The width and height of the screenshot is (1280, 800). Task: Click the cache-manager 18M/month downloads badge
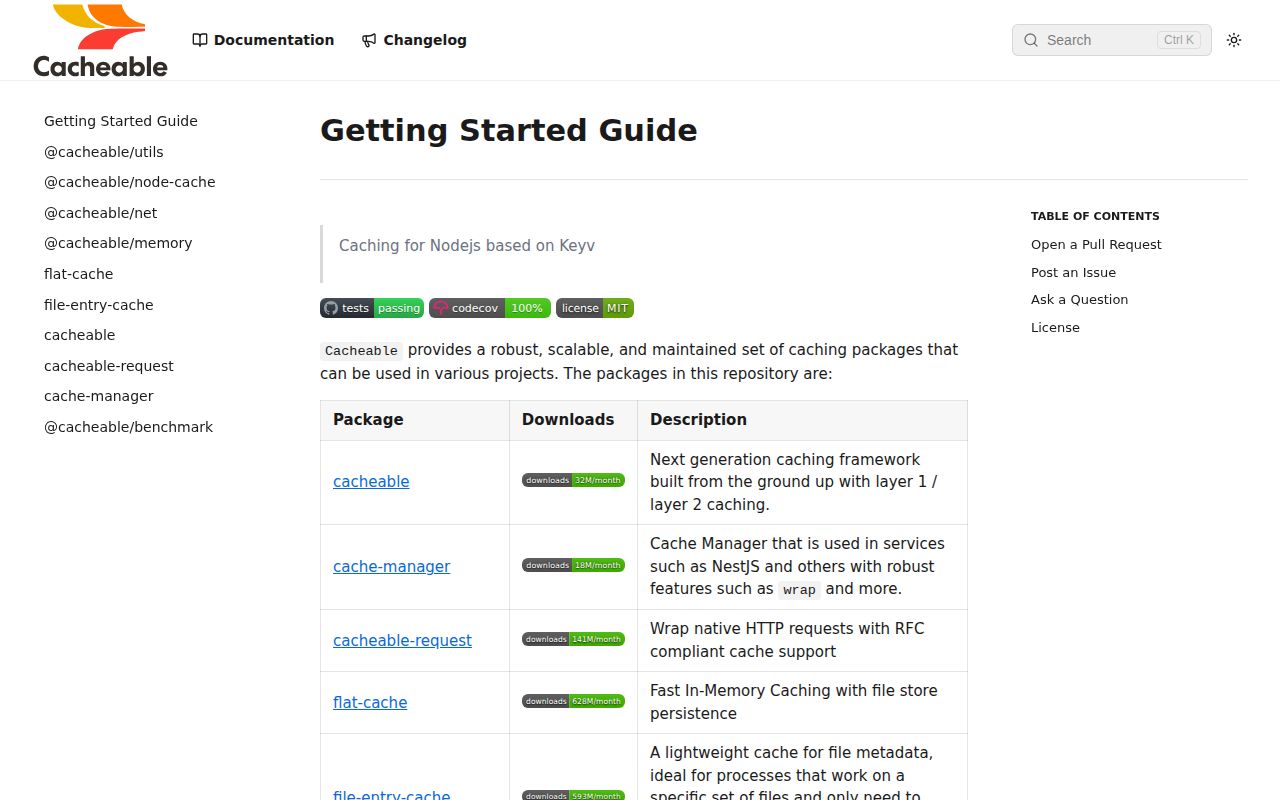coord(573,565)
